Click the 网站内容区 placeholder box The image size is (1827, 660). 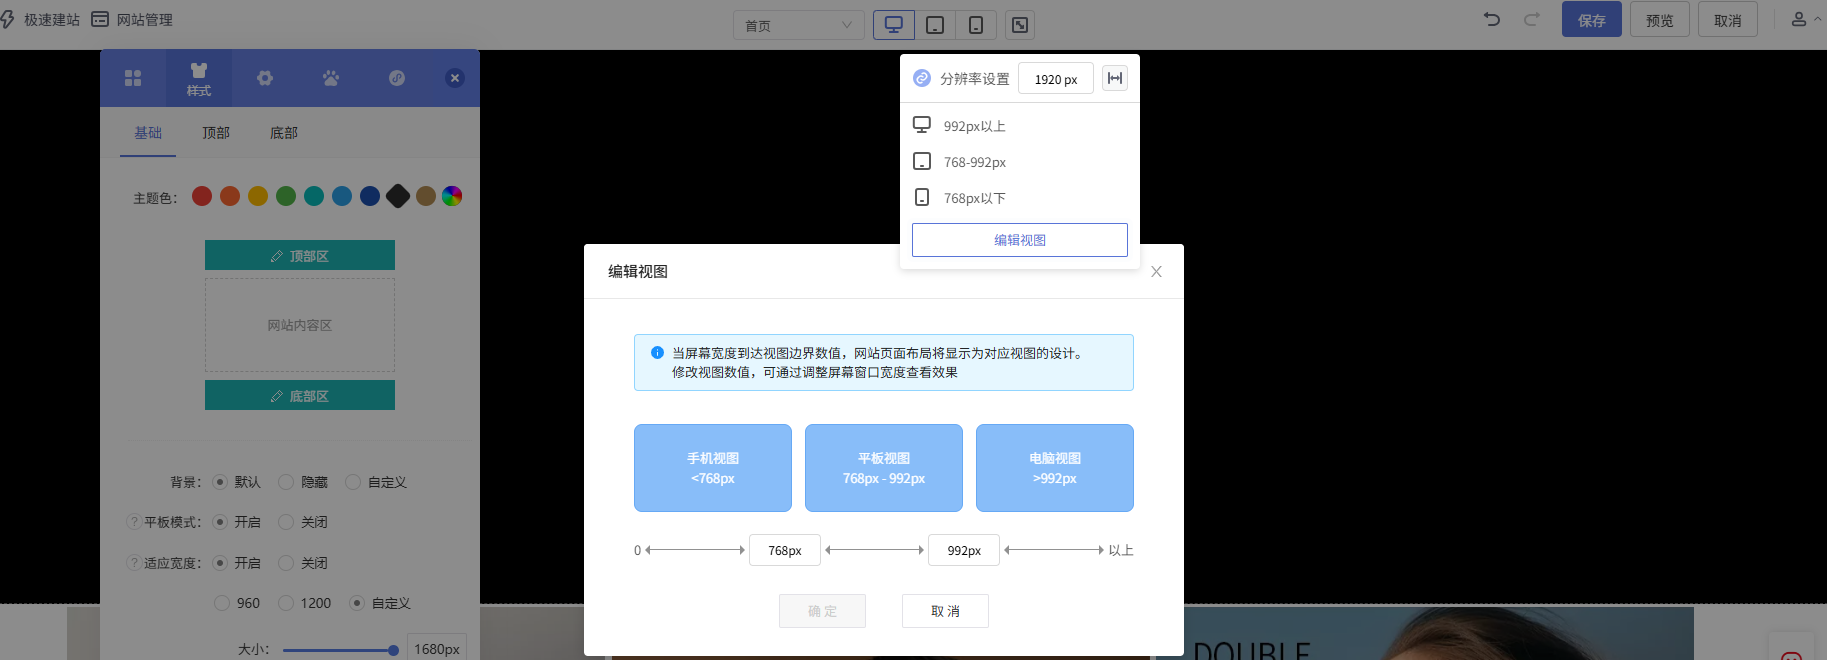(300, 325)
